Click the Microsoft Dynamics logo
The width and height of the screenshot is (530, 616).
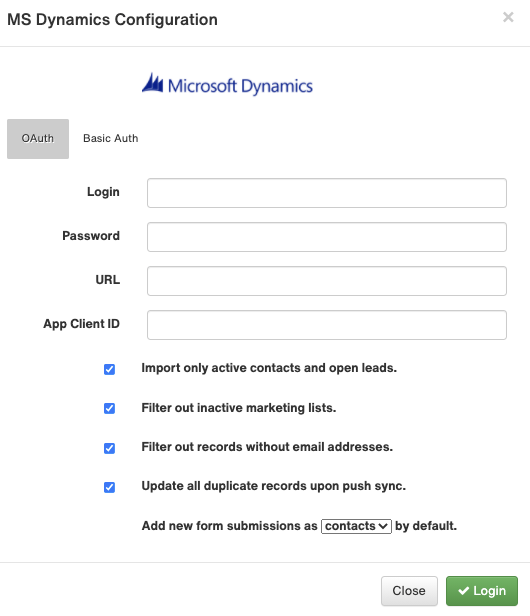click(227, 84)
